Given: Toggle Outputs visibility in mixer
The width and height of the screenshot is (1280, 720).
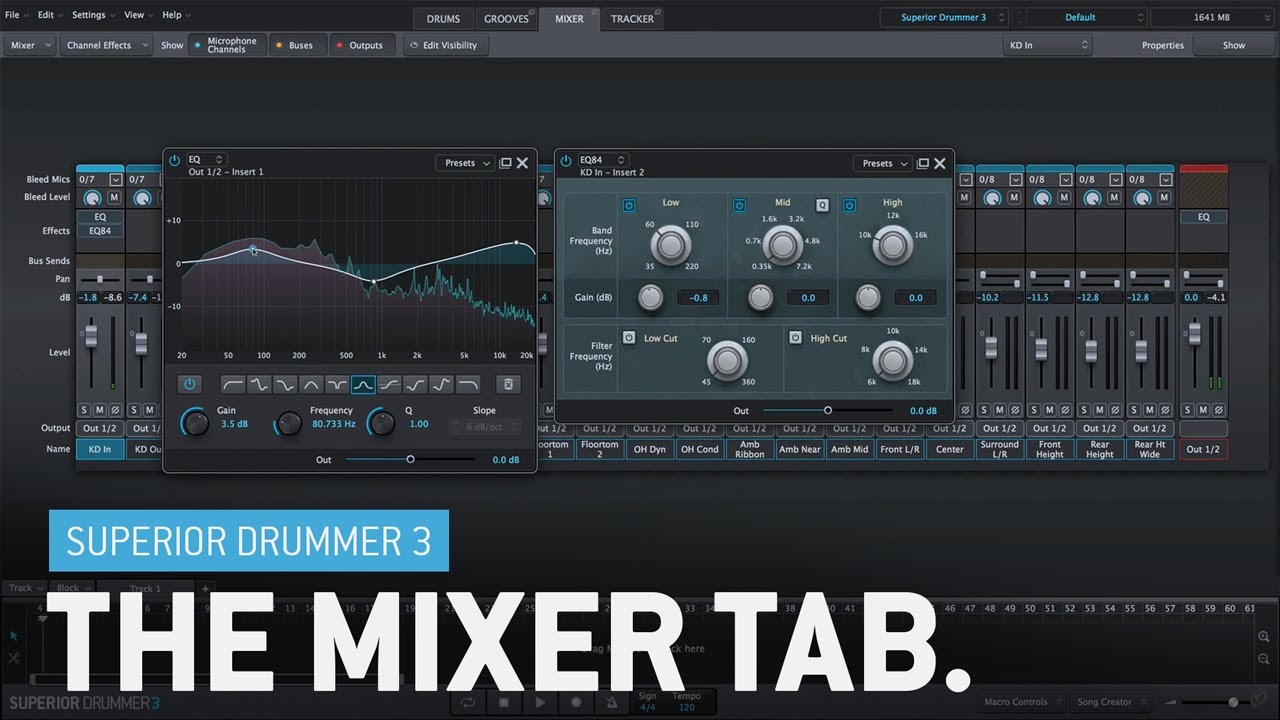Looking at the screenshot, I should click(361, 45).
